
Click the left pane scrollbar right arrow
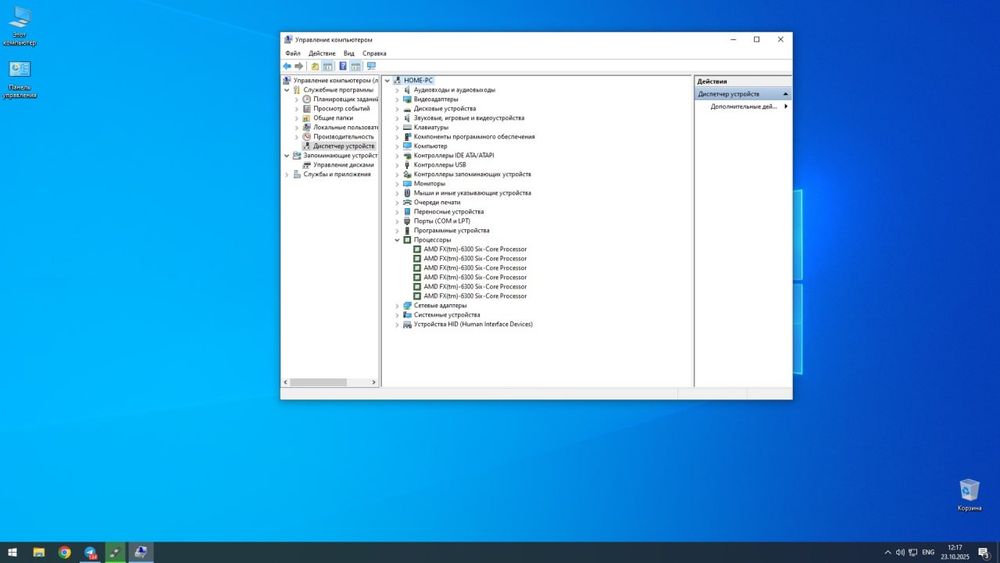pyautogui.click(x=374, y=382)
